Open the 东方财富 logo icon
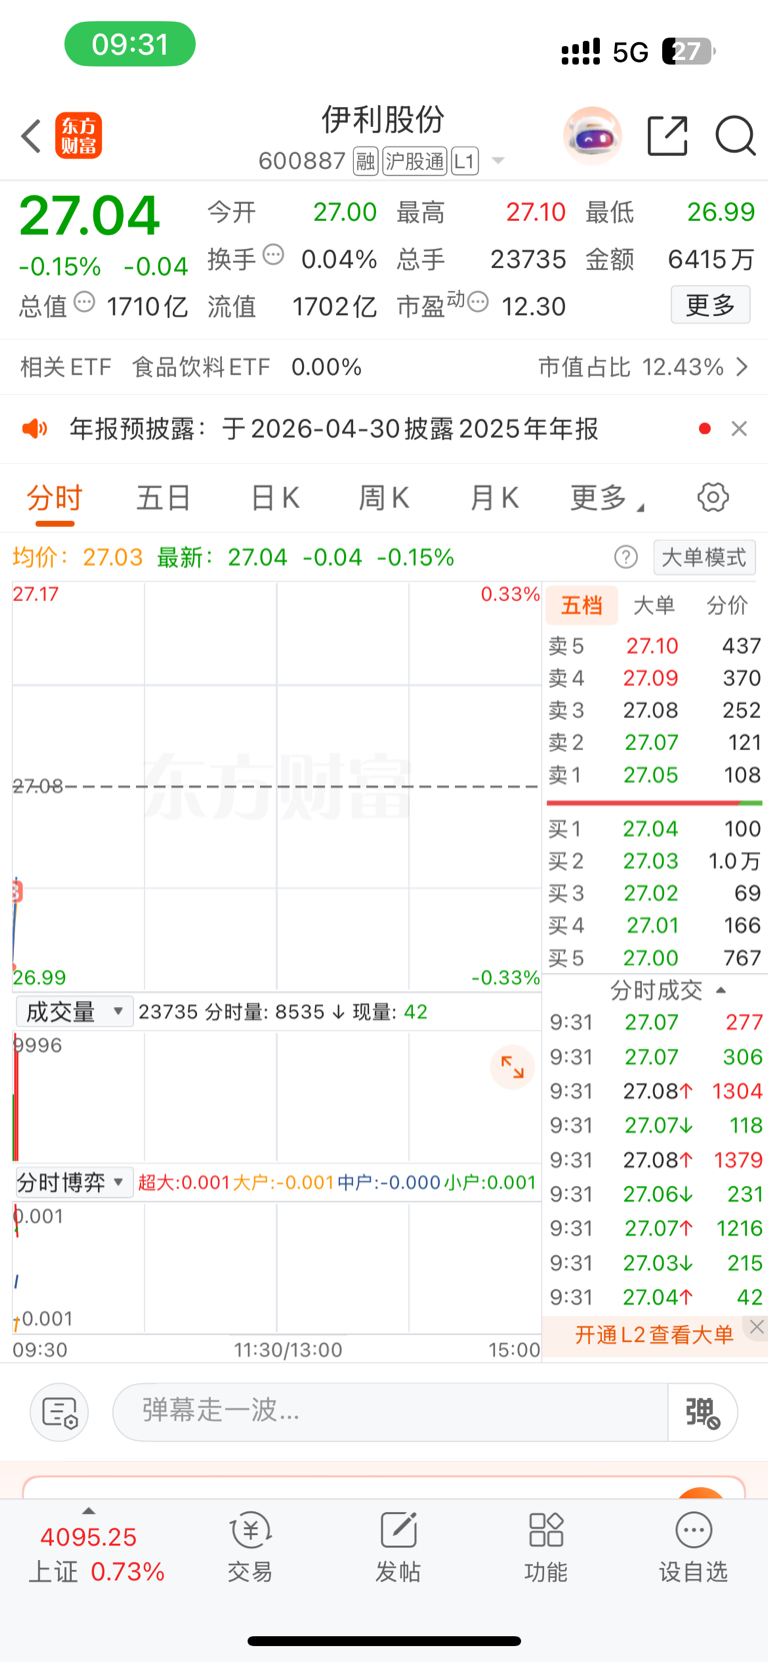This screenshot has height=1663, width=768. point(78,136)
